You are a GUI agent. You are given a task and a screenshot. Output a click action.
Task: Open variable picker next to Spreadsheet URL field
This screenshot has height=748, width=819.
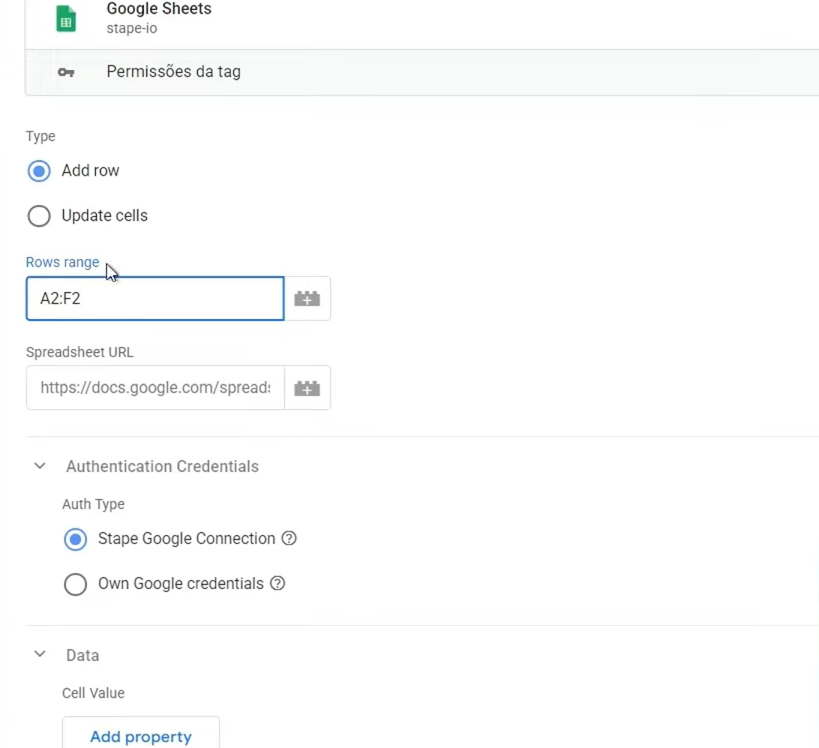(307, 388)
